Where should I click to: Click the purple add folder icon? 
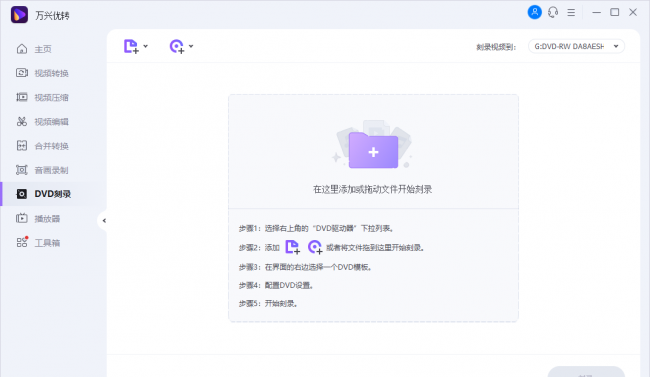(x=373, y=150)
